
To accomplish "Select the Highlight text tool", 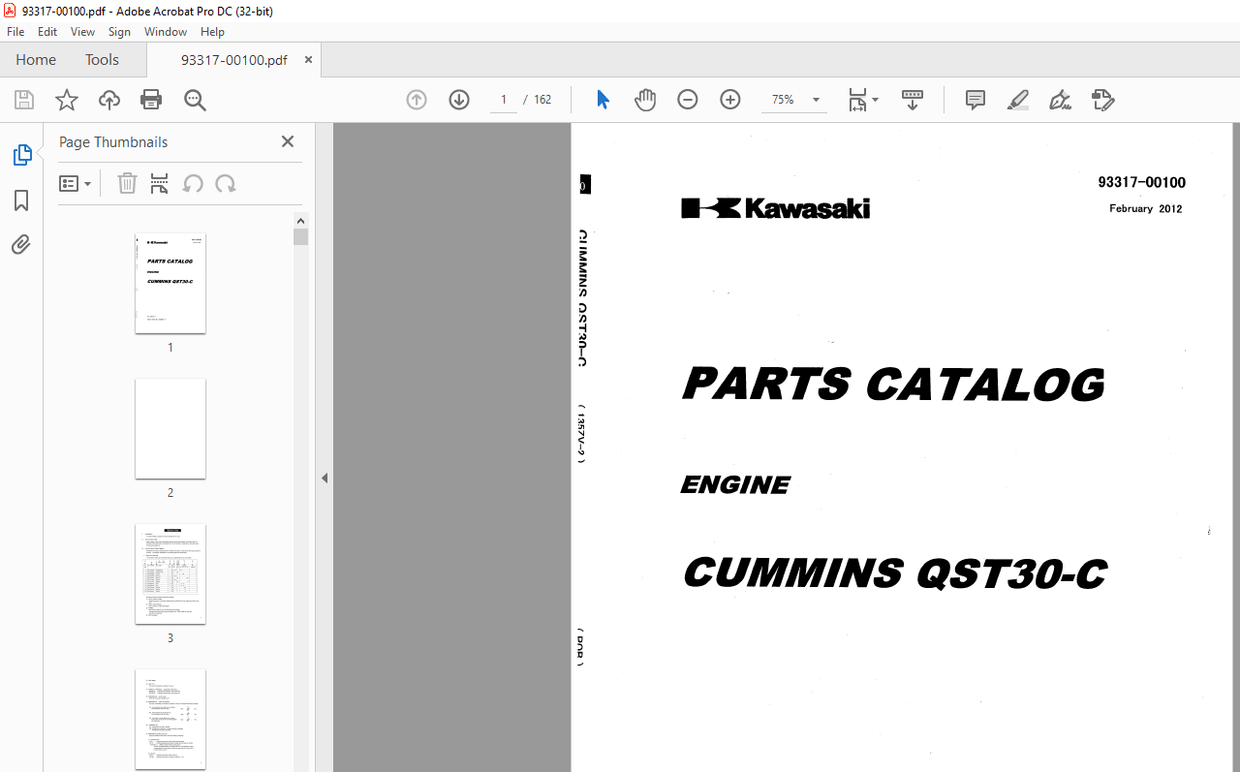I will tap(1018, 99).
